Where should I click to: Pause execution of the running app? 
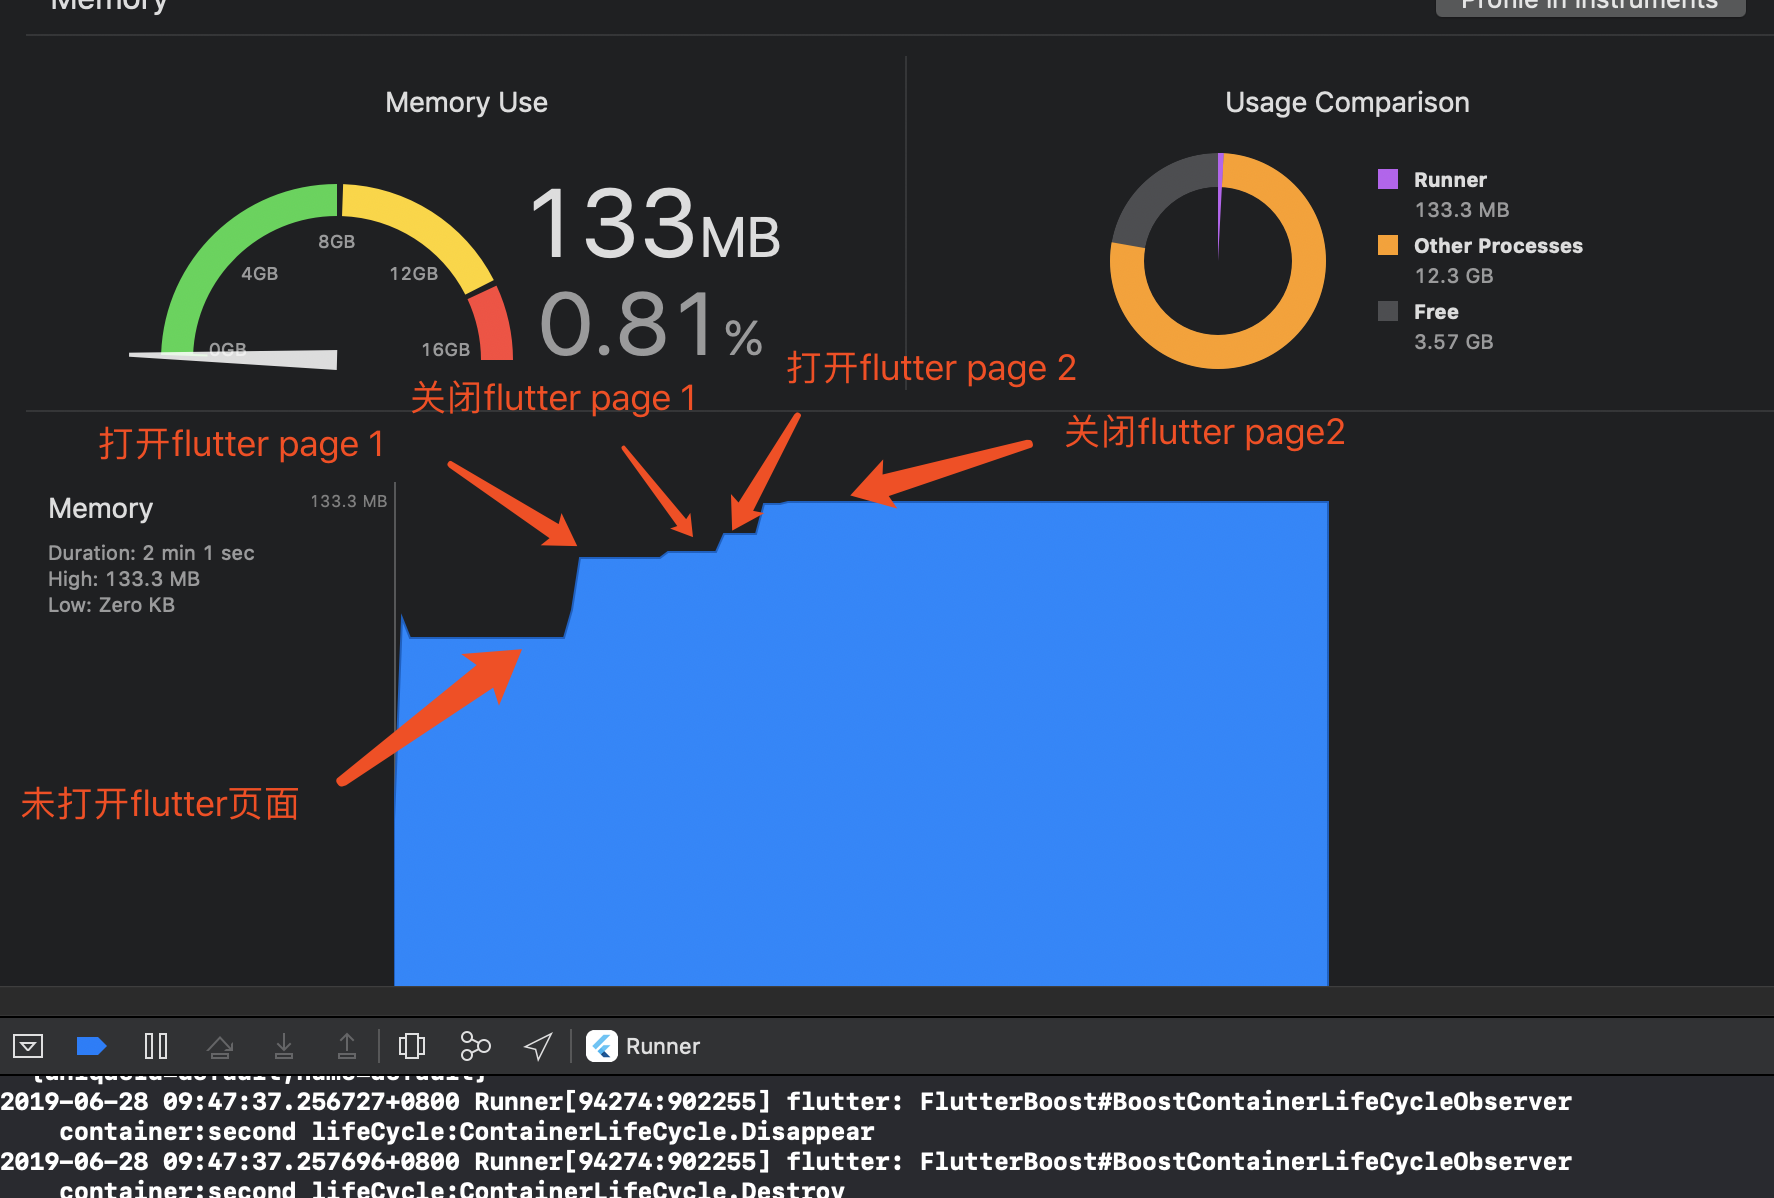pos(156,1046)
